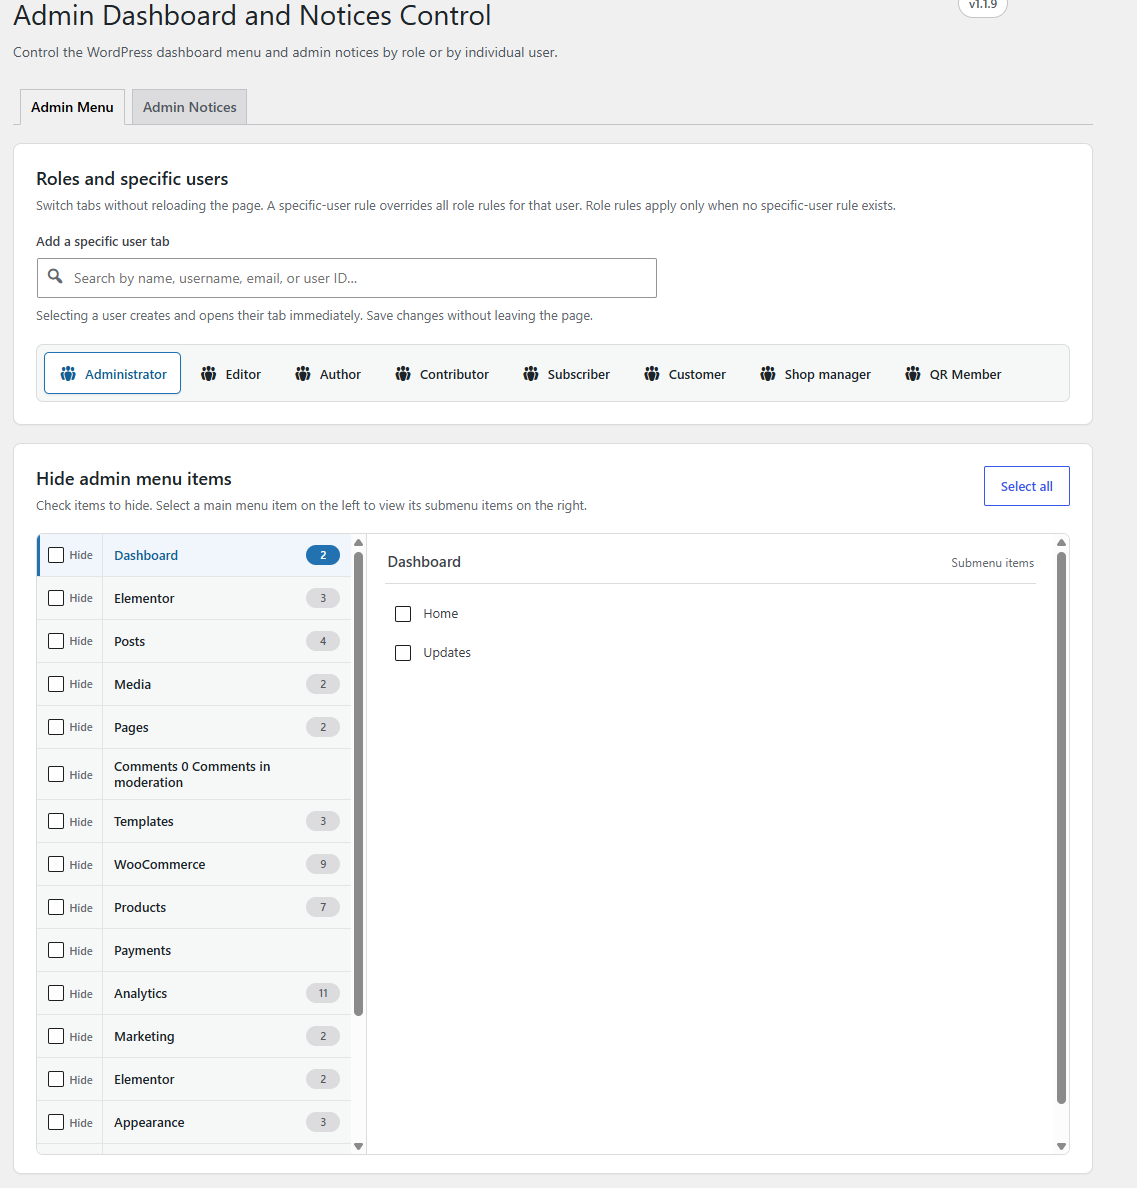Show submenu items for Marketing

point(226,1036)
